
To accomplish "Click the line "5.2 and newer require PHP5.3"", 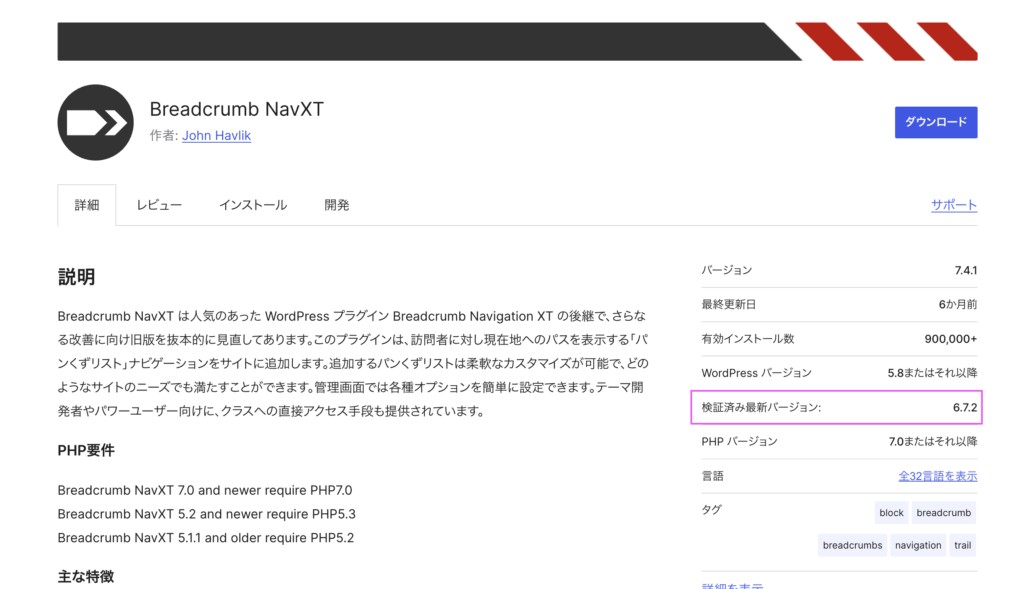I will (x=206, y=514).
